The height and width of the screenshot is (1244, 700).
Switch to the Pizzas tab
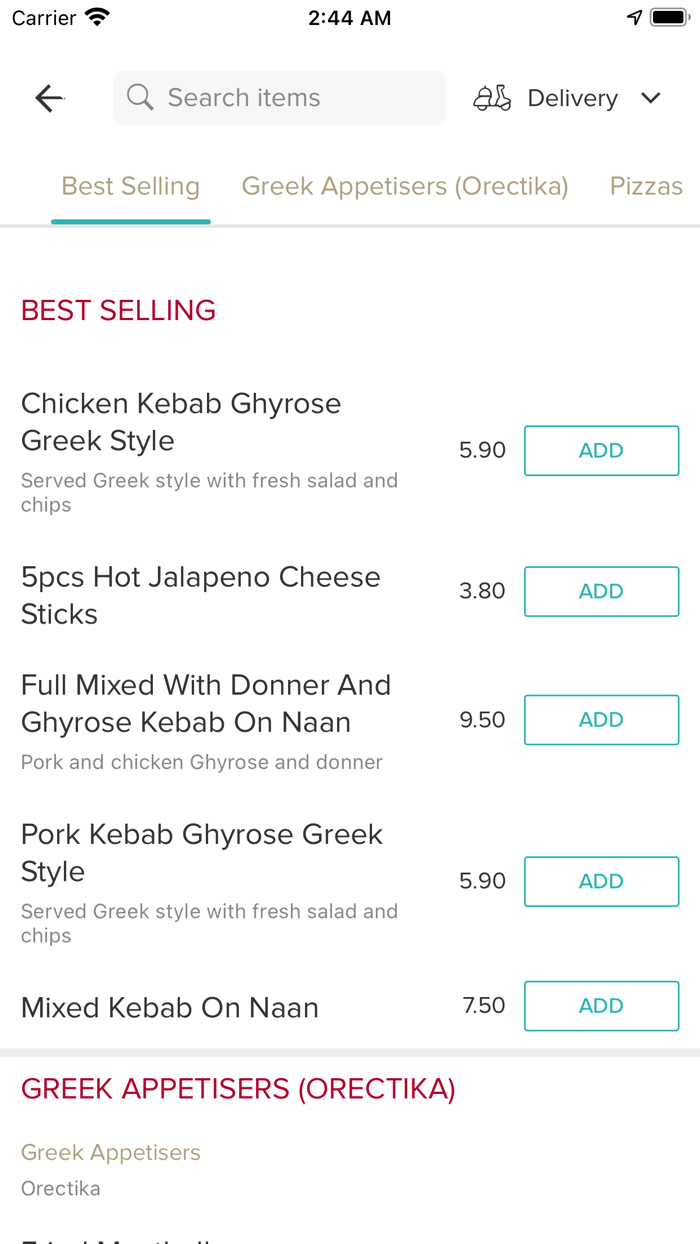point(646,186)
